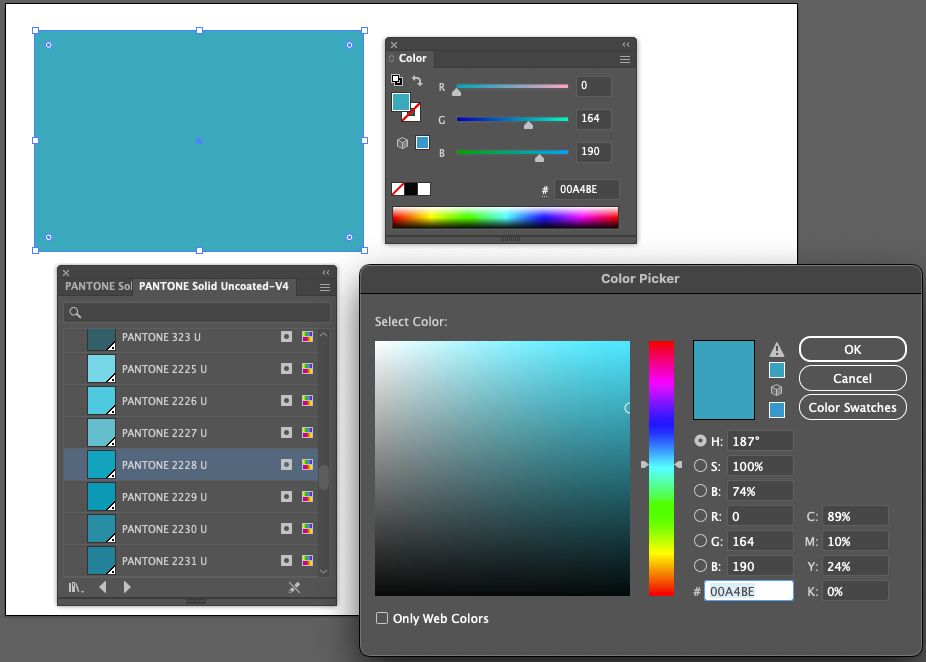The width and height of the screenshot is (926, 662).
Task: Click the spot color icon for PANTONE 2228 U
Action: [287, 465]
